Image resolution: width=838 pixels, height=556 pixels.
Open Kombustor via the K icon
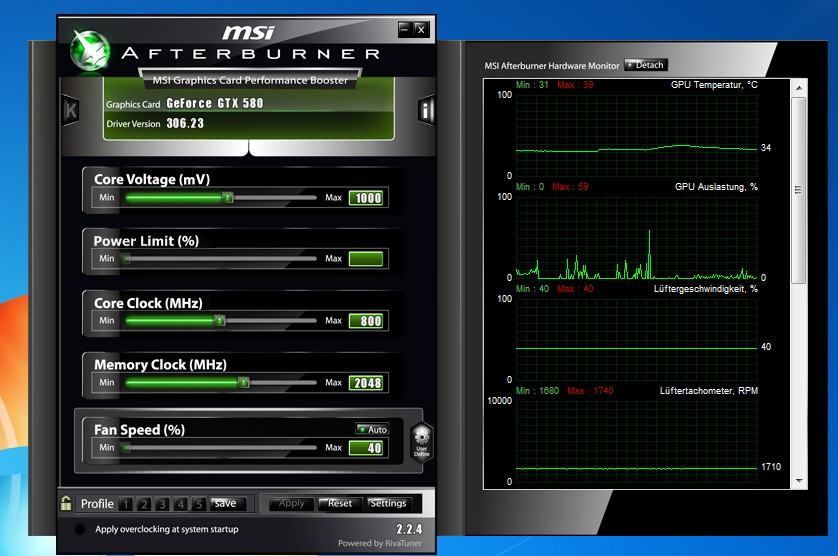pyautogui.click(x=71, y=110)
